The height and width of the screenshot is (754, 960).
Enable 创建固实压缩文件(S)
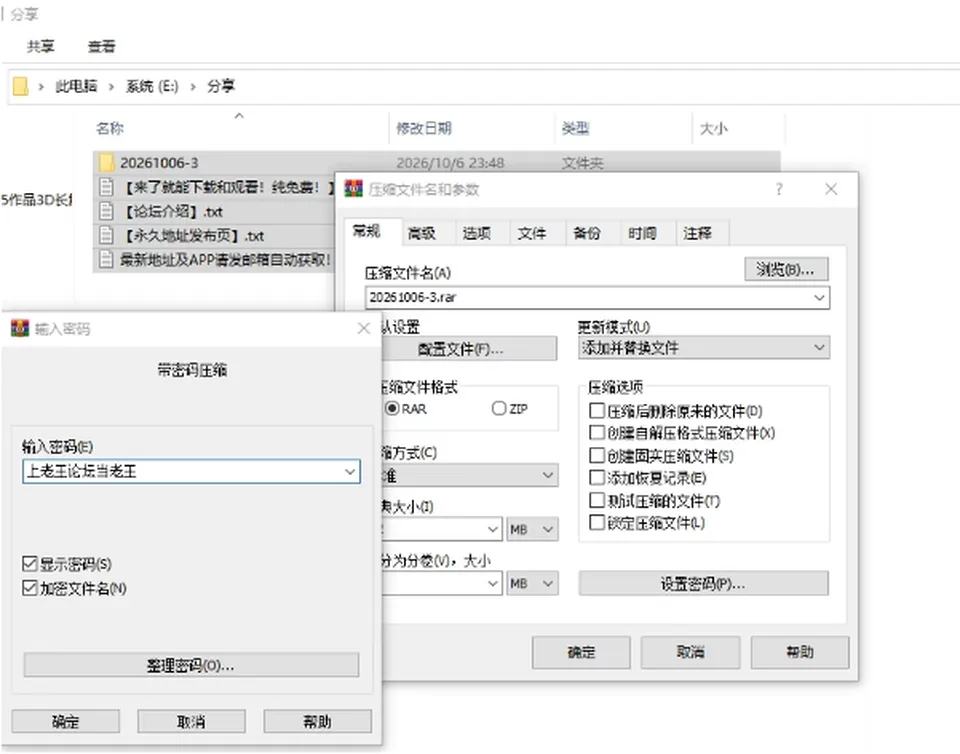pyautogui.click(x=596, y=455)
